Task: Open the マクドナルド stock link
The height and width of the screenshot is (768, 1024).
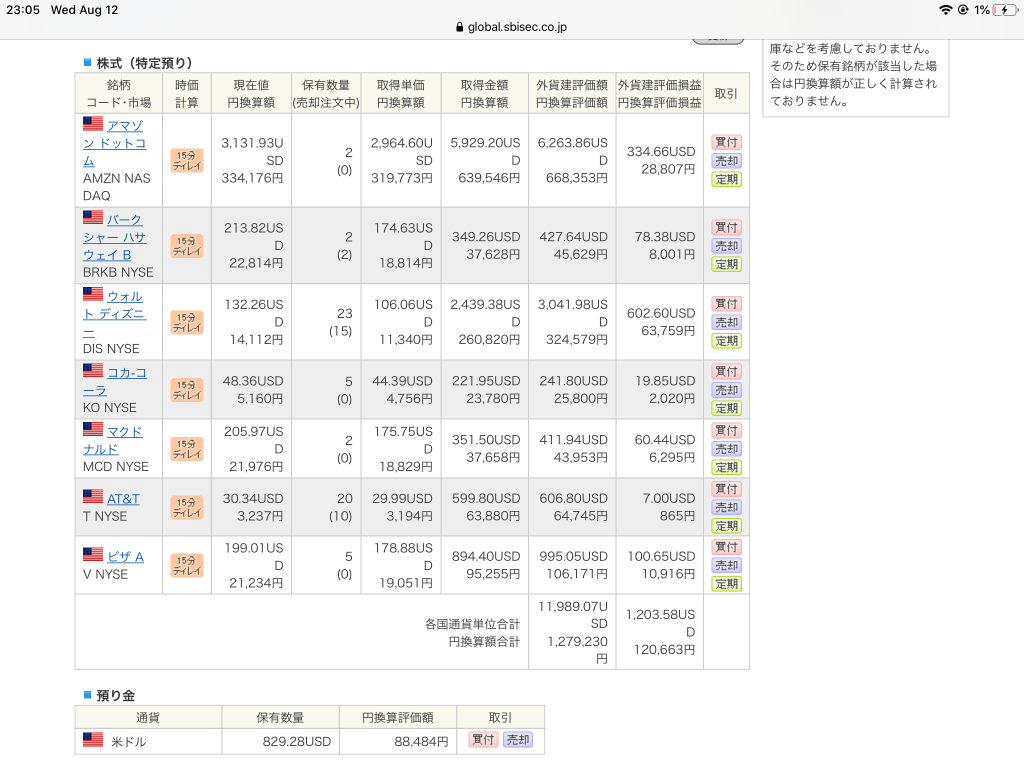Action: point(113,440)
